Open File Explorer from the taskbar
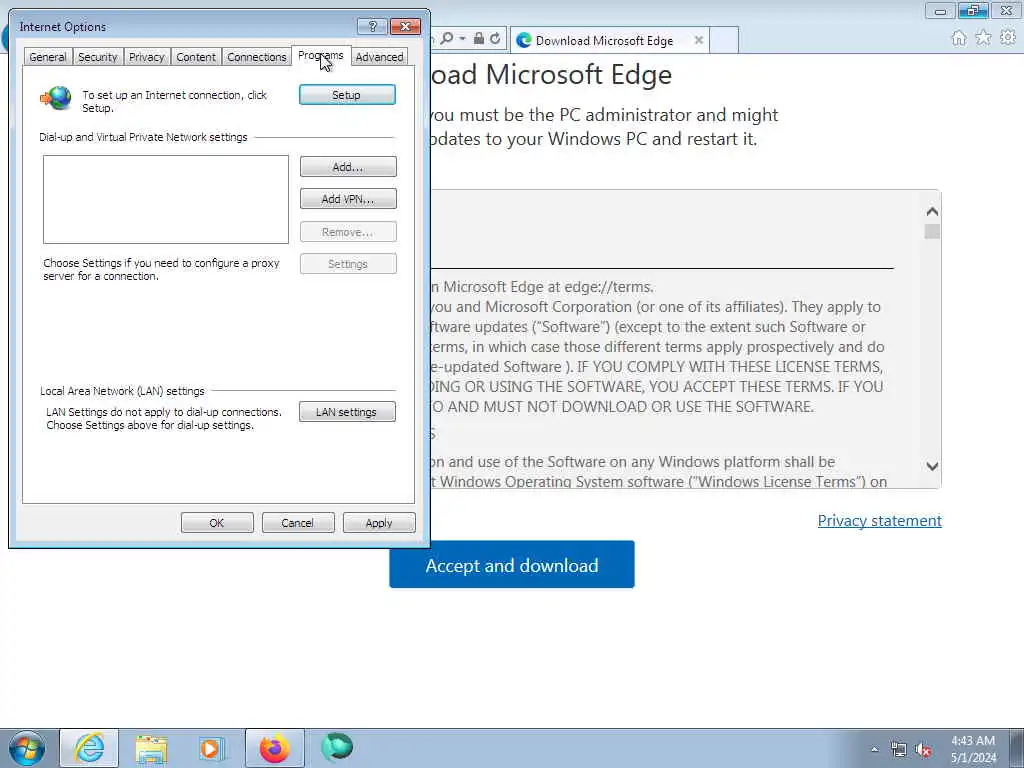Screen dimensions: 1024x768 click(x=152, y=748)
